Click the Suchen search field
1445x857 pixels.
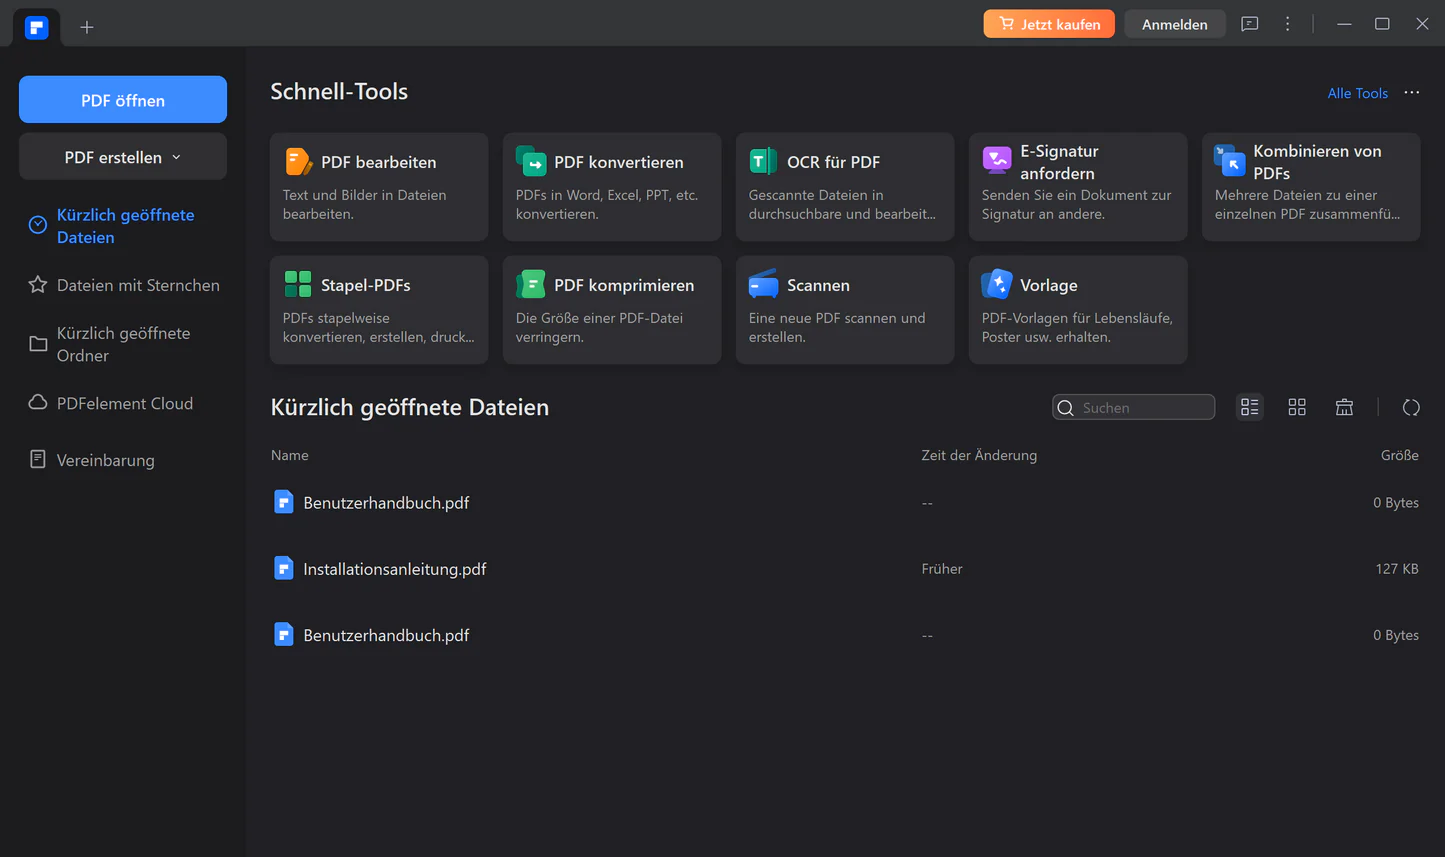(x=1134, y=407)
